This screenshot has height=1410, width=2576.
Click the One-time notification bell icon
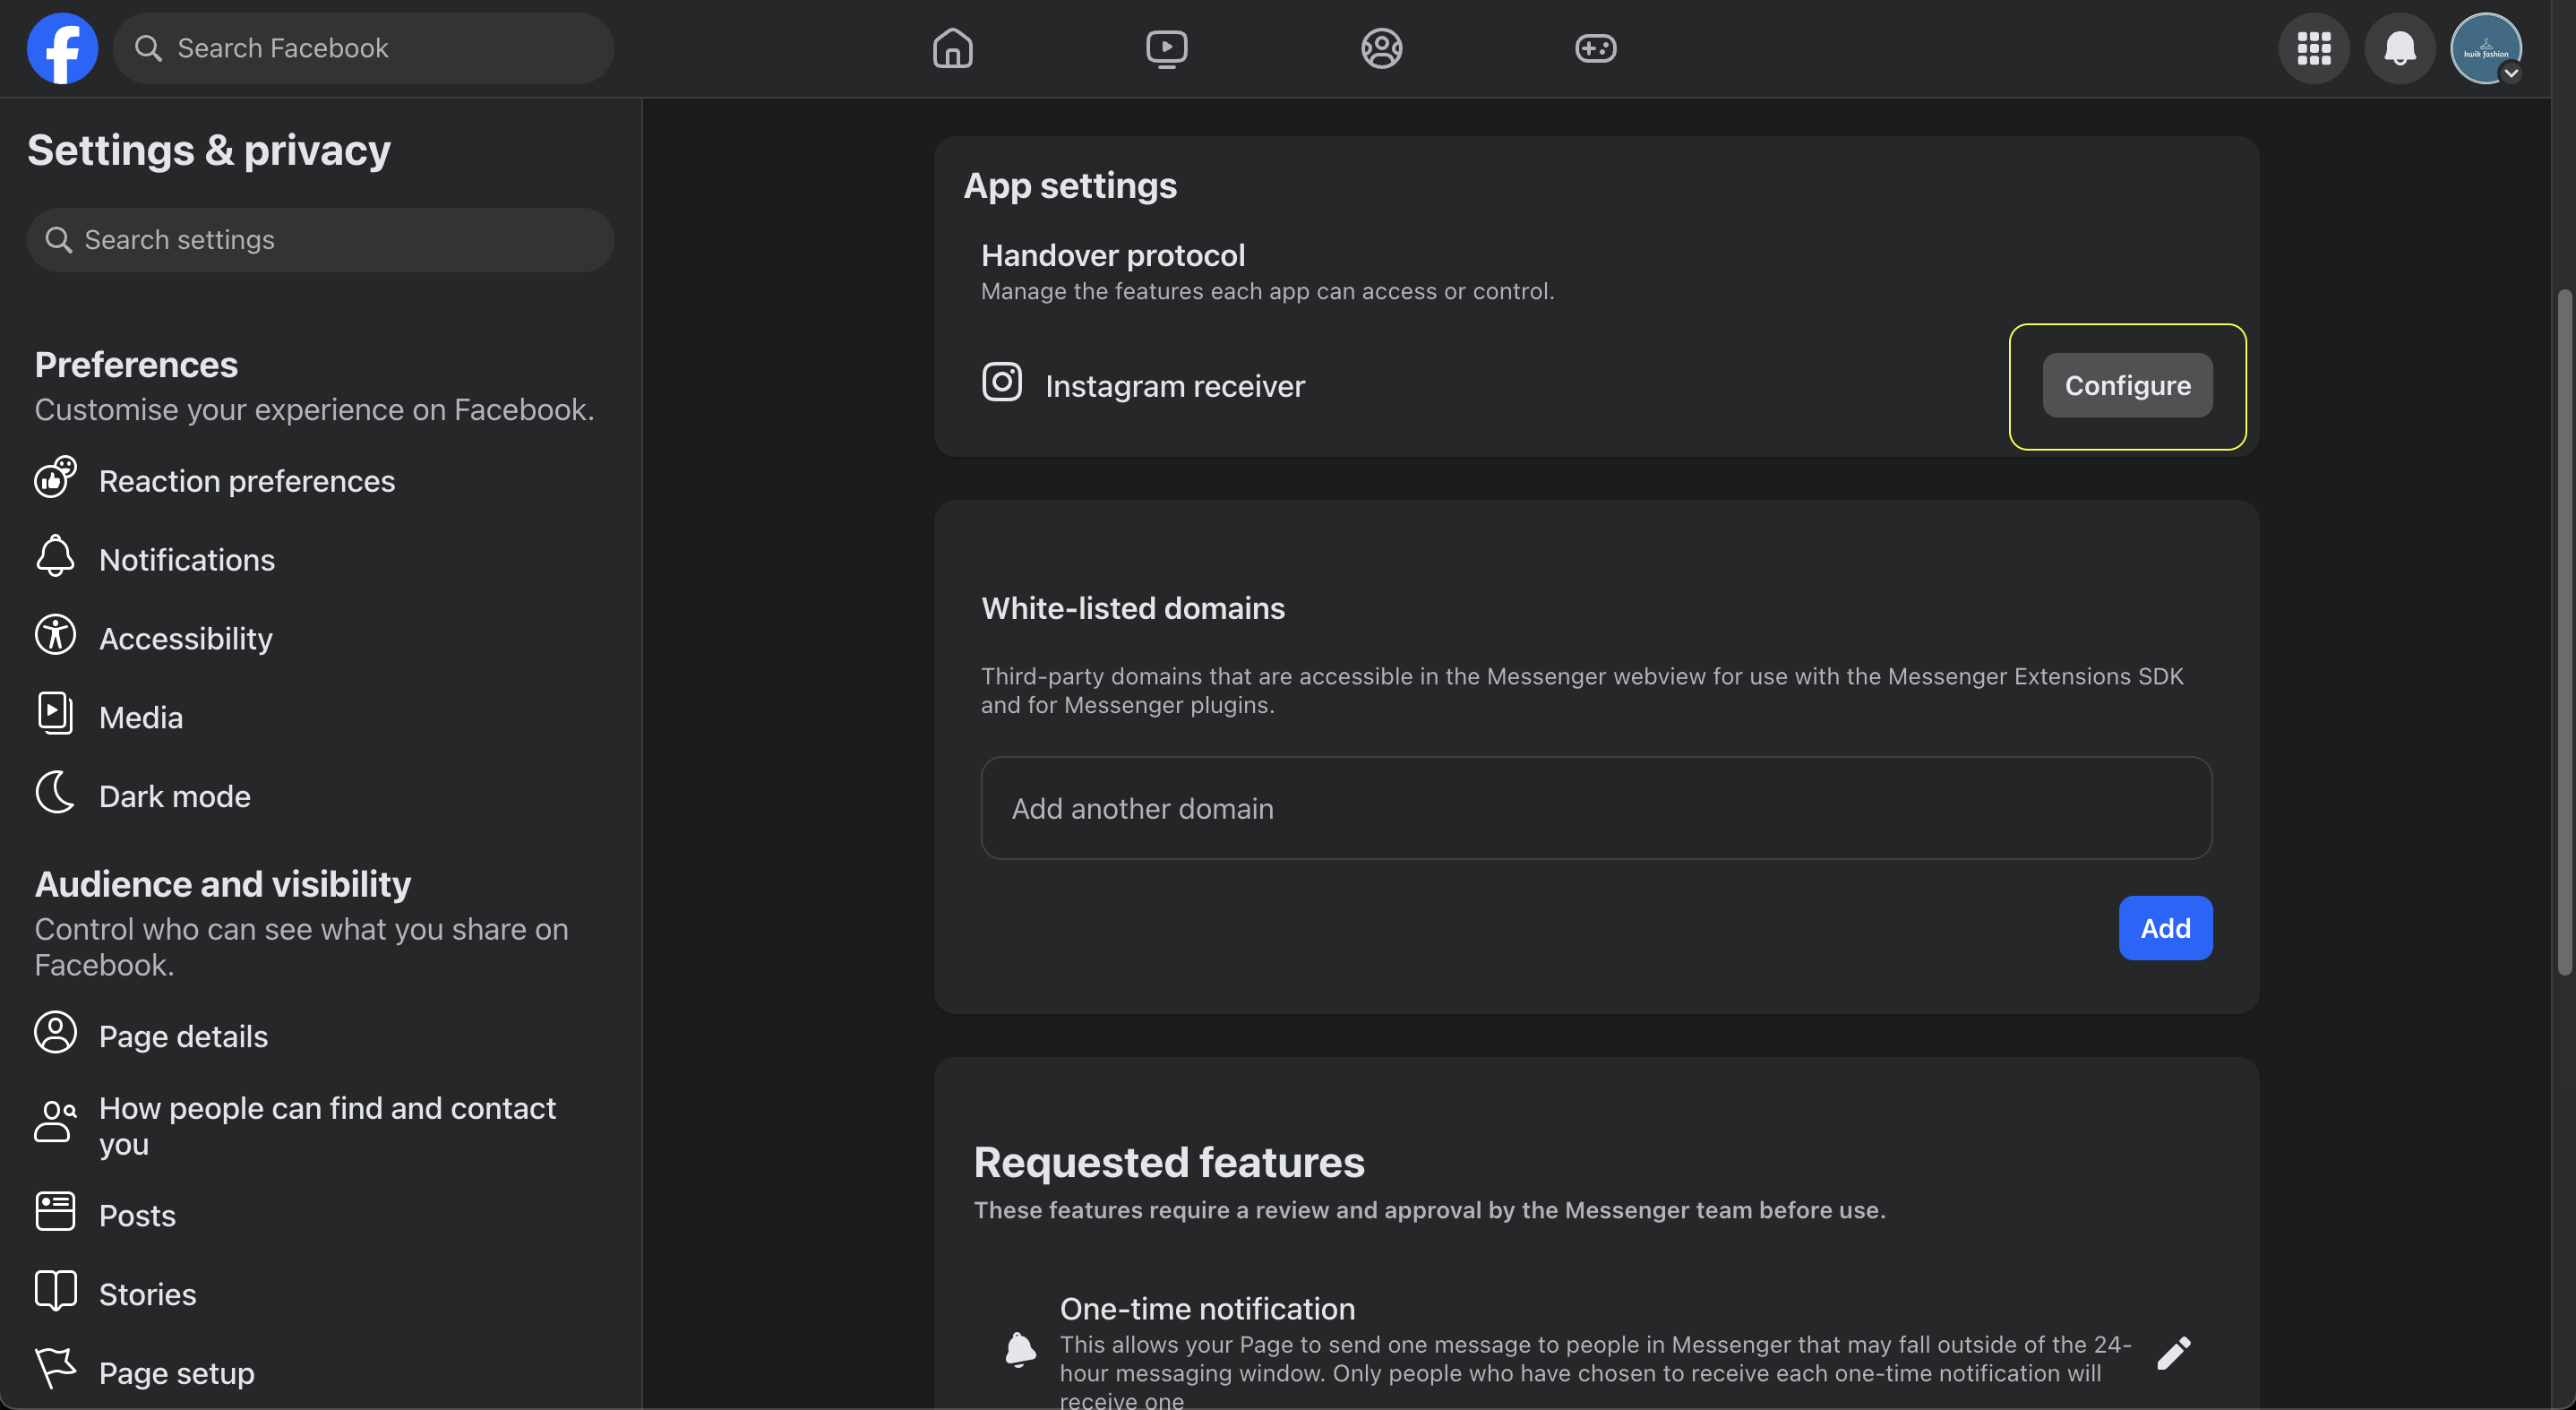coord(1020,1350)
